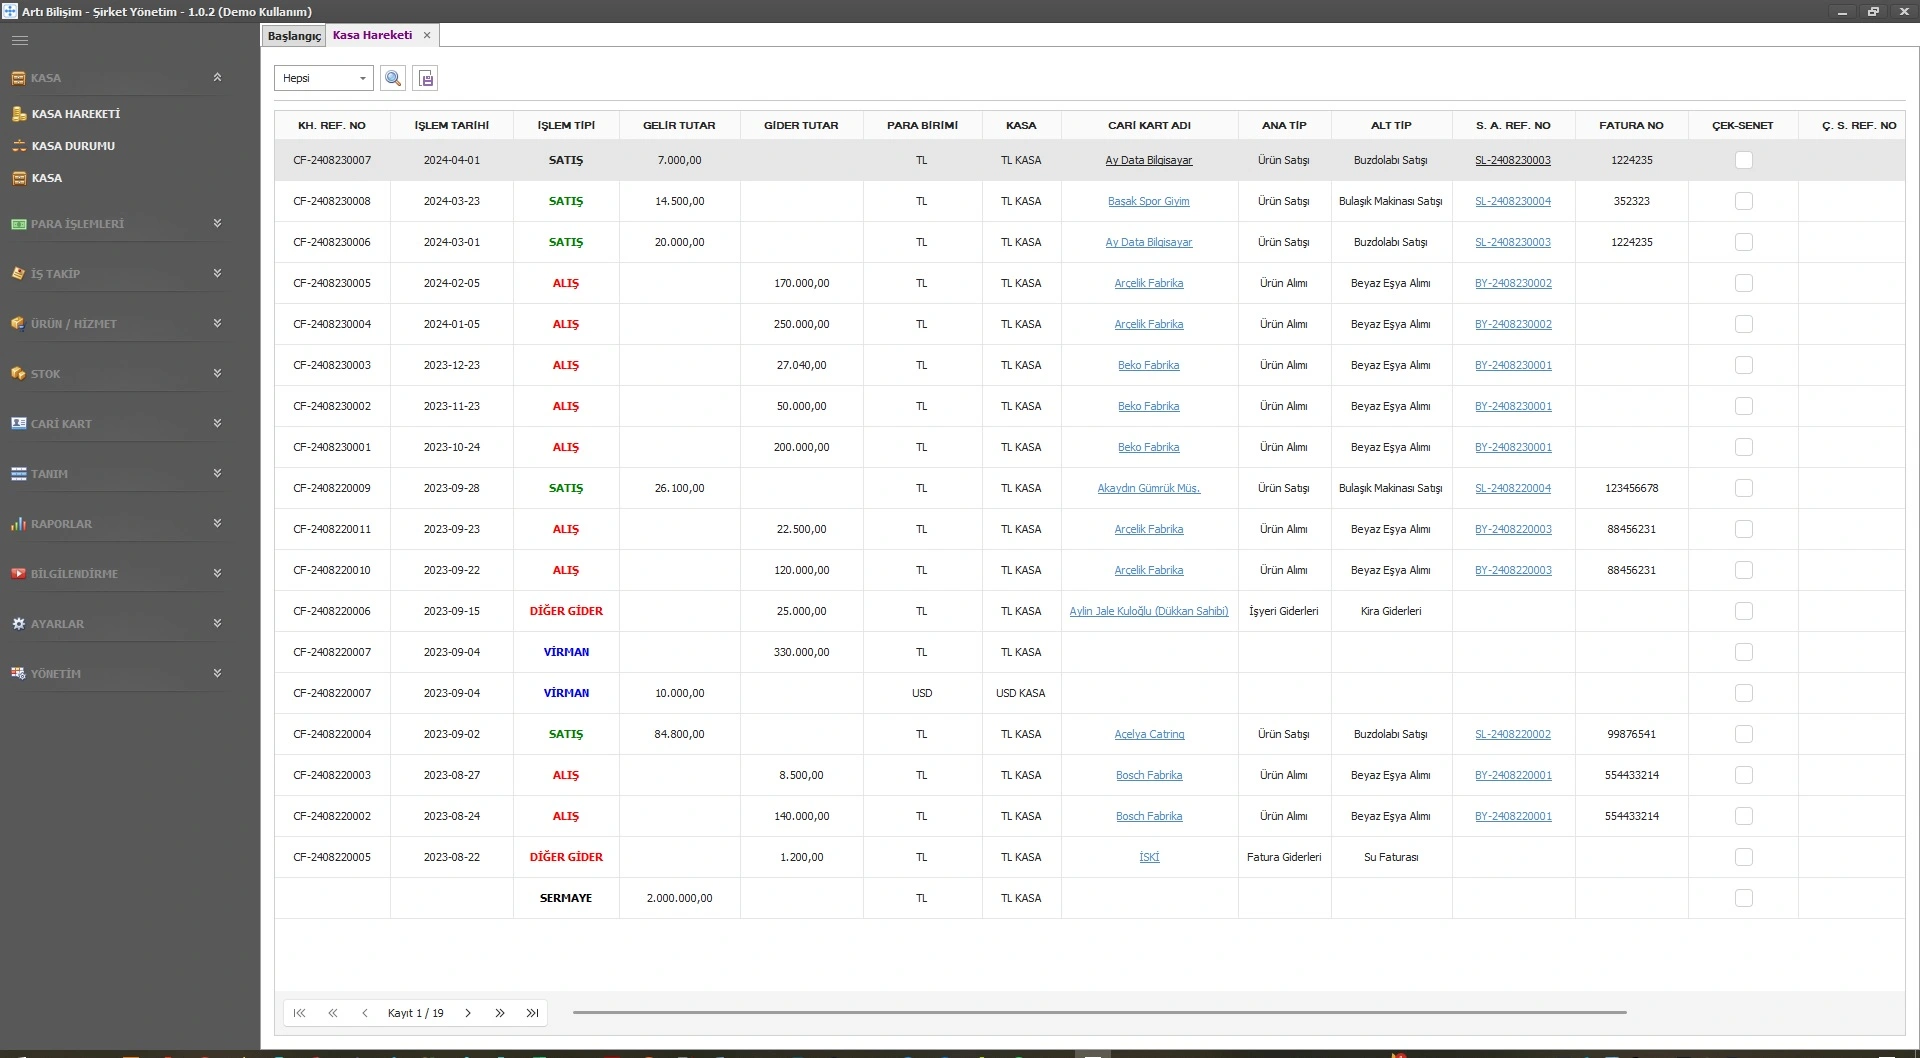
Task: Select the Kasa Hareketi tab
Action: (372, 35)
